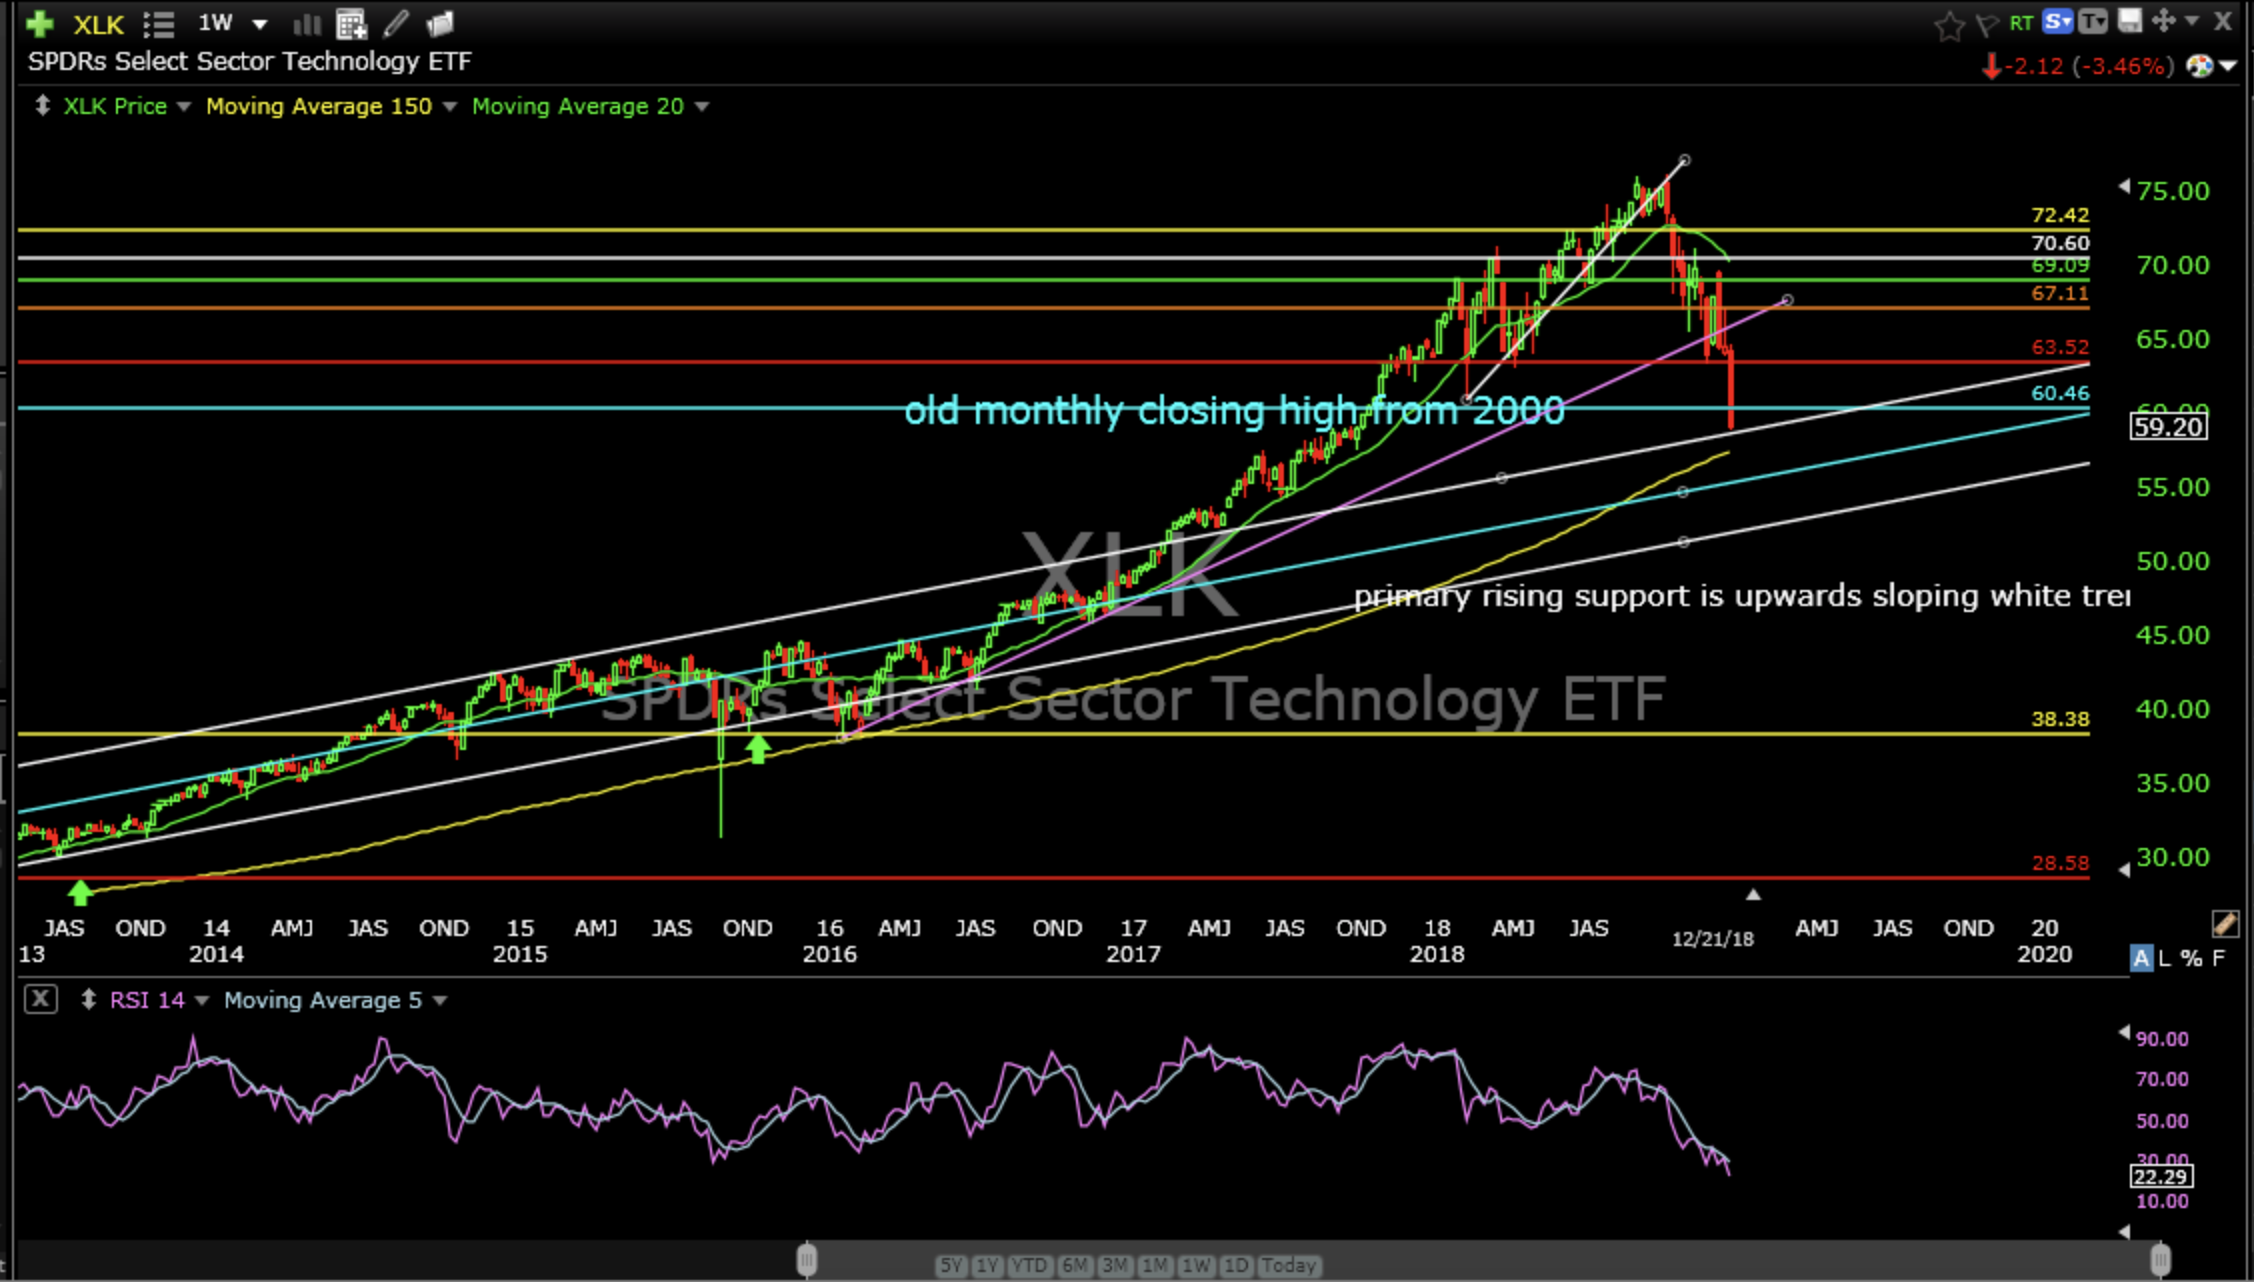This screenshot has width=2254, height=1282.
Task: Select the 5Y range preset
Action: [951, 1265]
